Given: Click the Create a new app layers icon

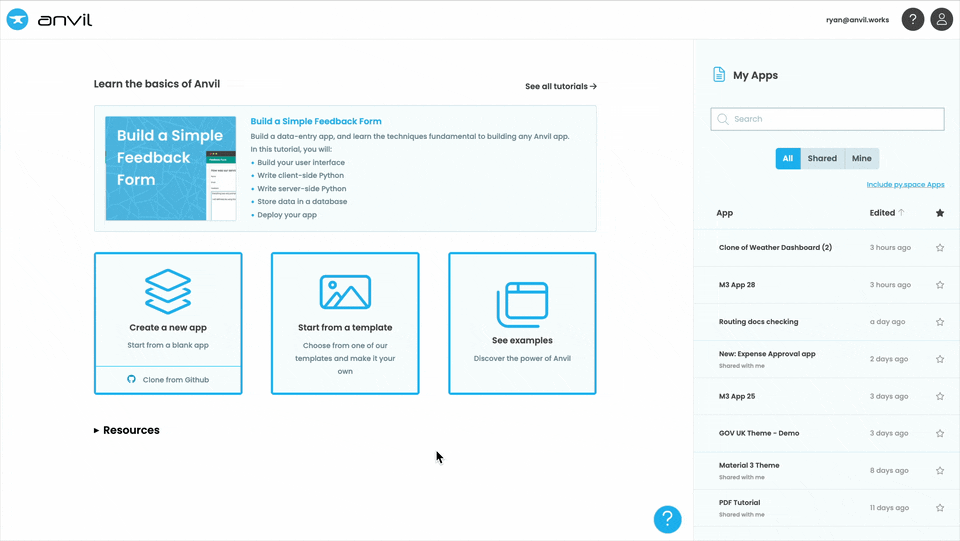Looking at the screenshot, I should 168,291.
